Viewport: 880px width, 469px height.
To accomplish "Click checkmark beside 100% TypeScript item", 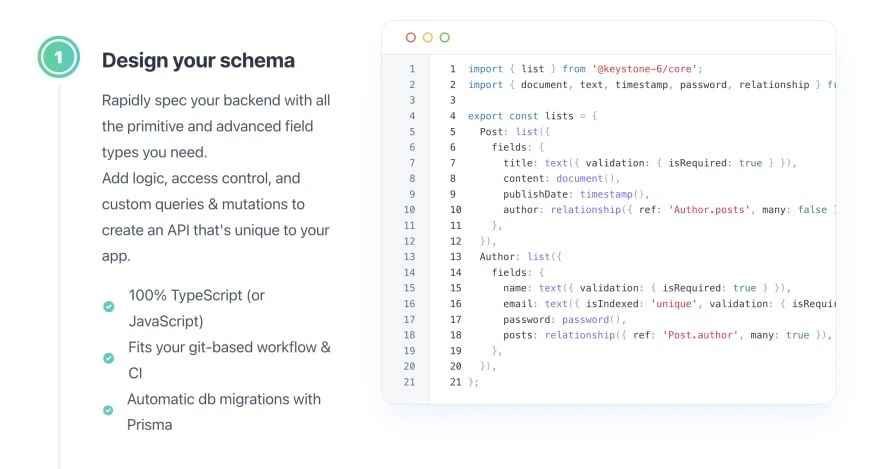I will 109,307.
